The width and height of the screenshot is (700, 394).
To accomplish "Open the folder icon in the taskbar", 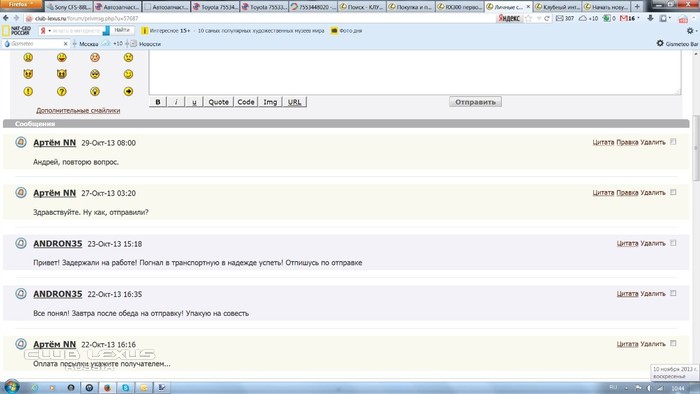I will [x=144, y=387].
